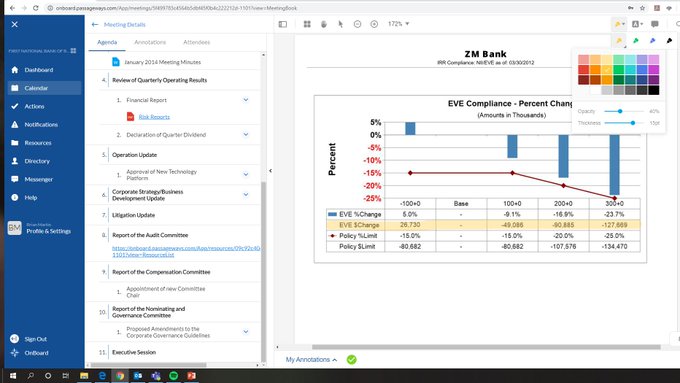Click the green check status icon
Viewport: 680px width, 383px height.
(352, 360)
